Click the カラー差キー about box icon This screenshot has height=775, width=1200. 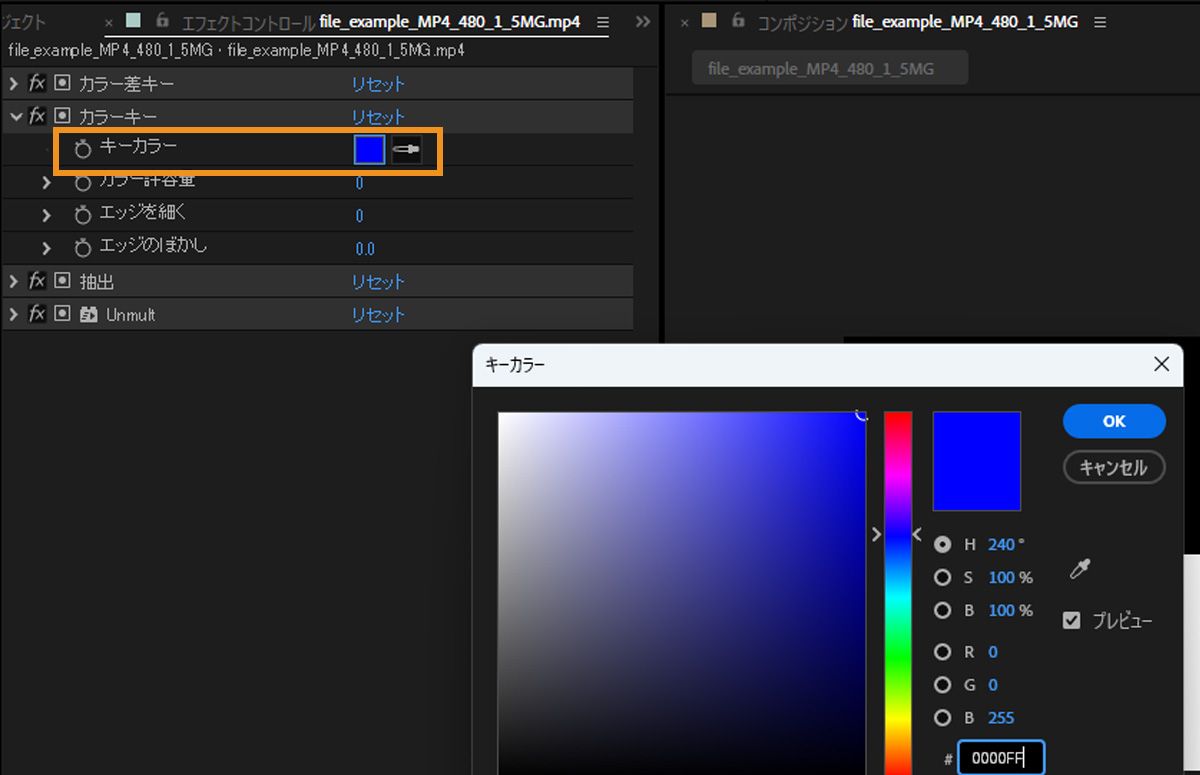point(63,84)
